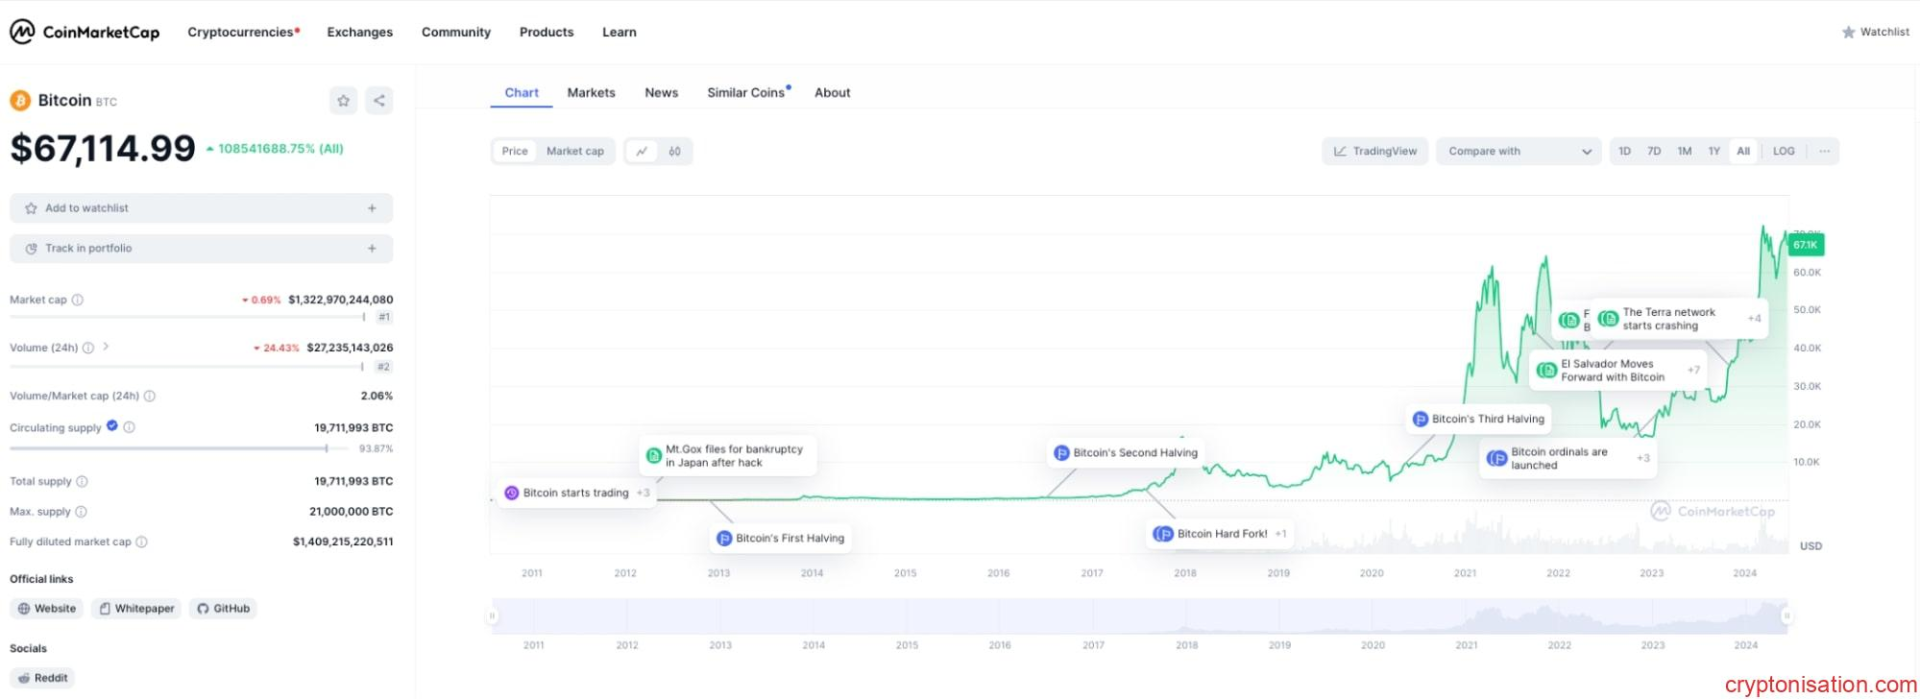This screenshot has width=1920, height=699.
Task: Expand Add to watchlist plus
Action: tap(372, 208)
